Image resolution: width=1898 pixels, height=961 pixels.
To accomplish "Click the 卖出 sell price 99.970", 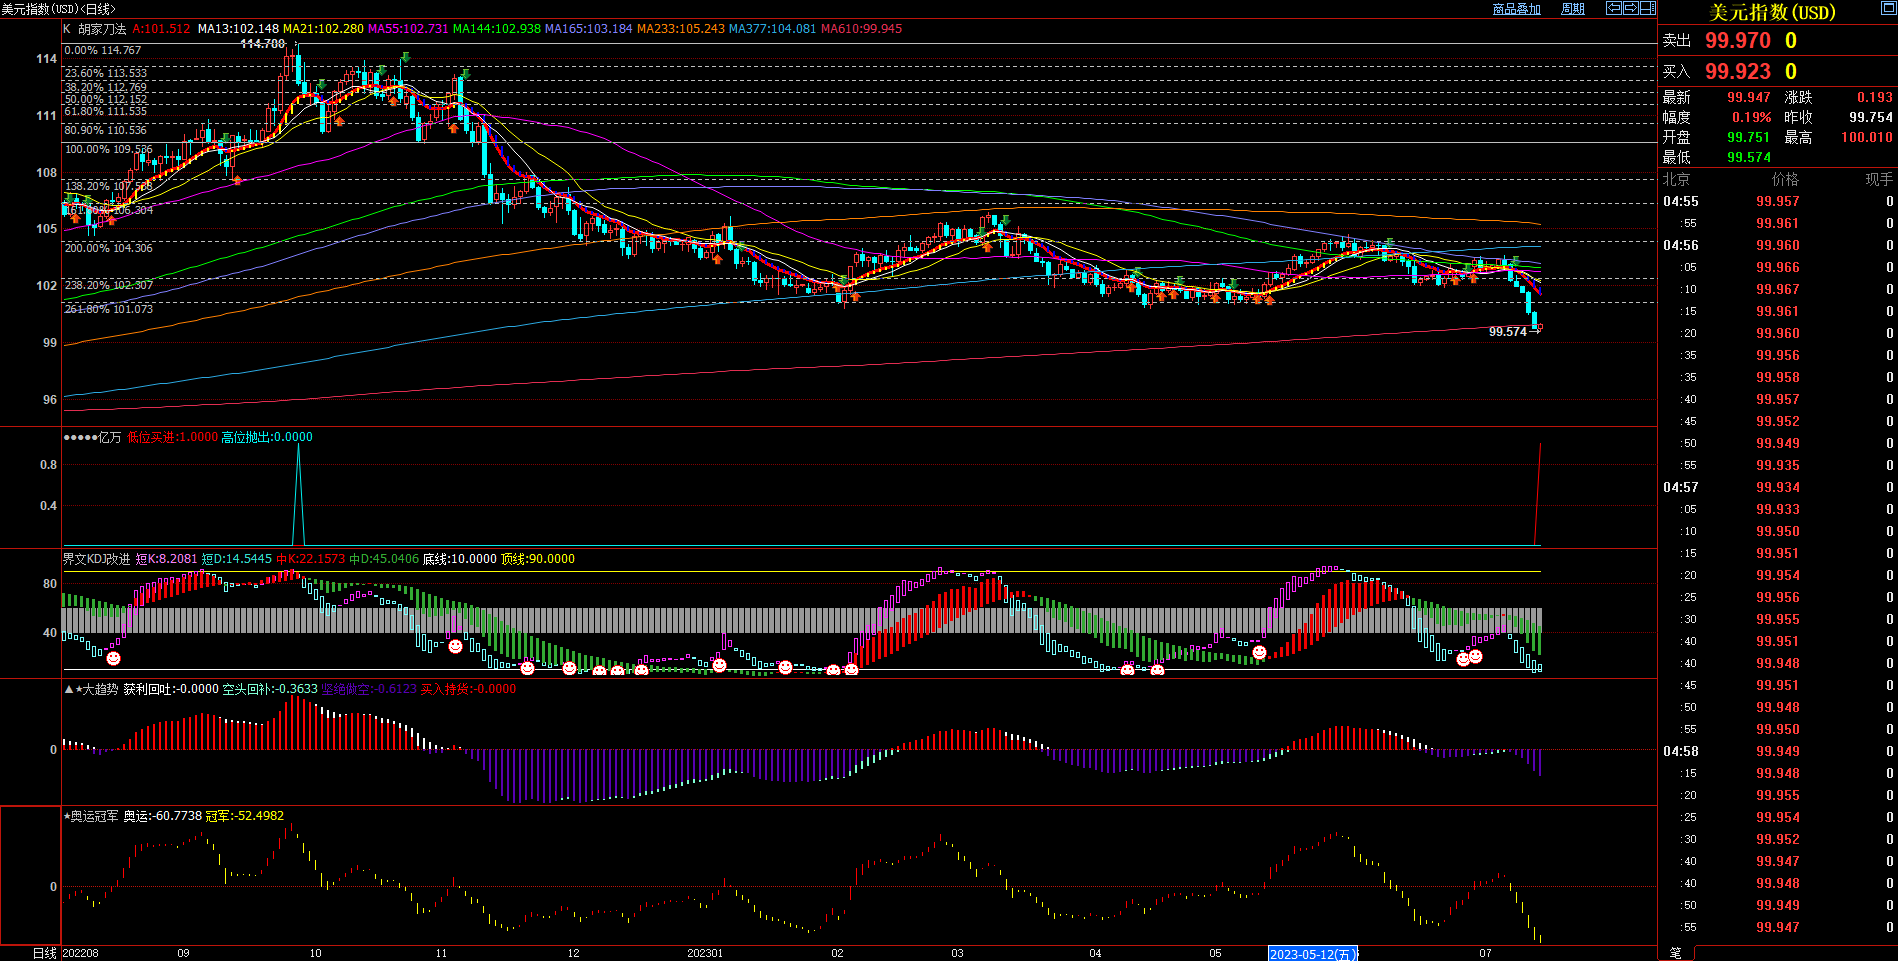I will coord(1737,41).
